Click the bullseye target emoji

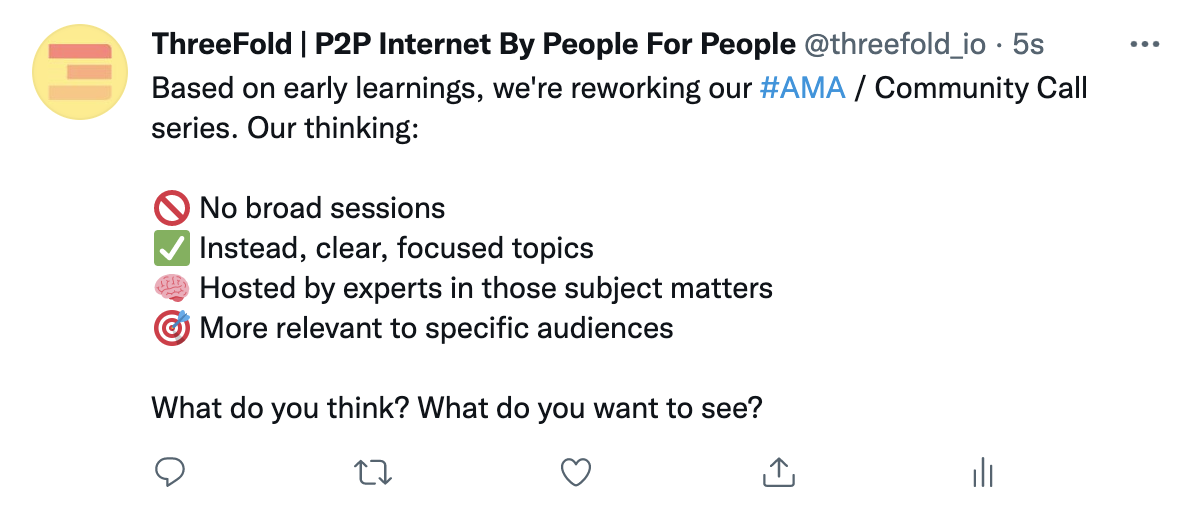(171, 329)
